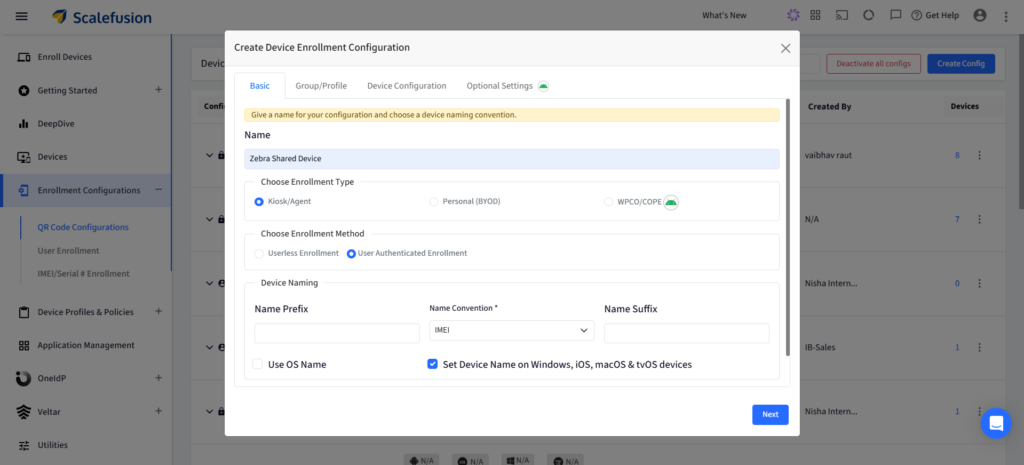Click Deactivate all configs button
The image size is (1024, 465).
pyautogui.click(x=873, y=63)
